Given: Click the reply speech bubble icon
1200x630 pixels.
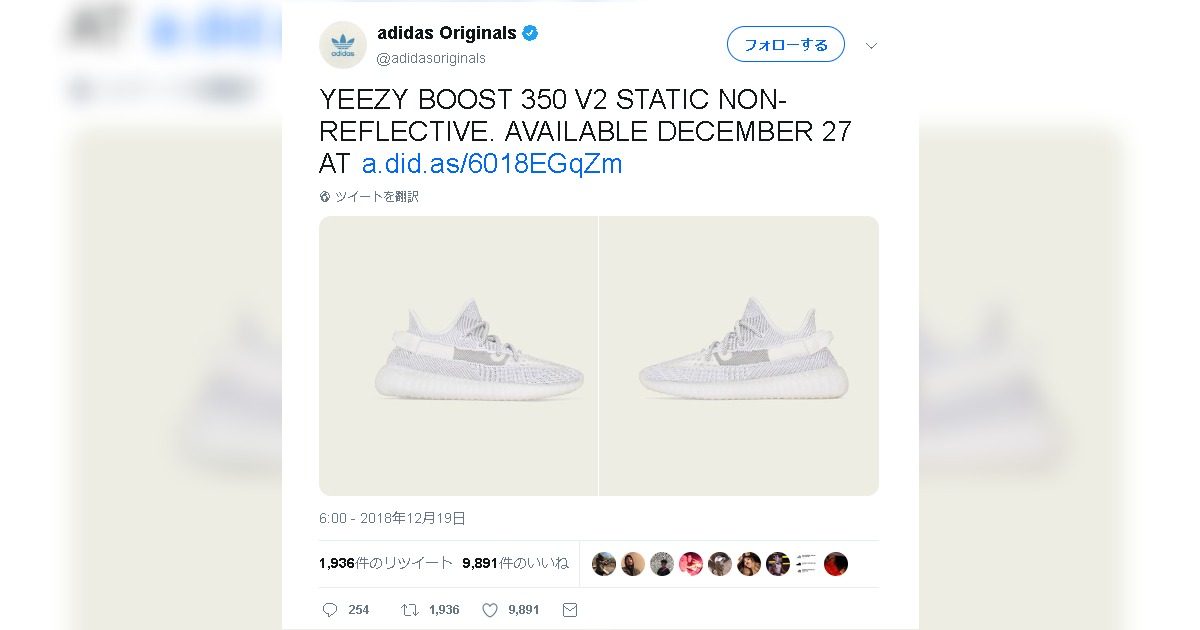Looking at the screenshot, I should pyautogui.click(x=330, y=609).
